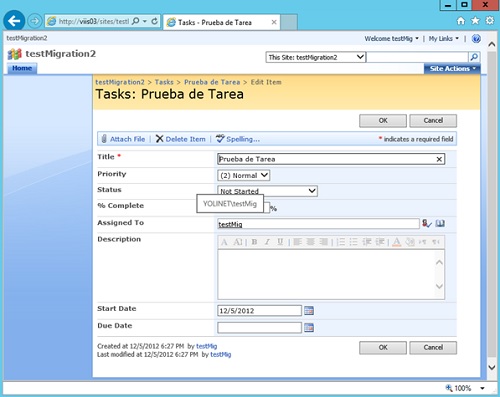Click inside the Description text area

pos(331,274)
